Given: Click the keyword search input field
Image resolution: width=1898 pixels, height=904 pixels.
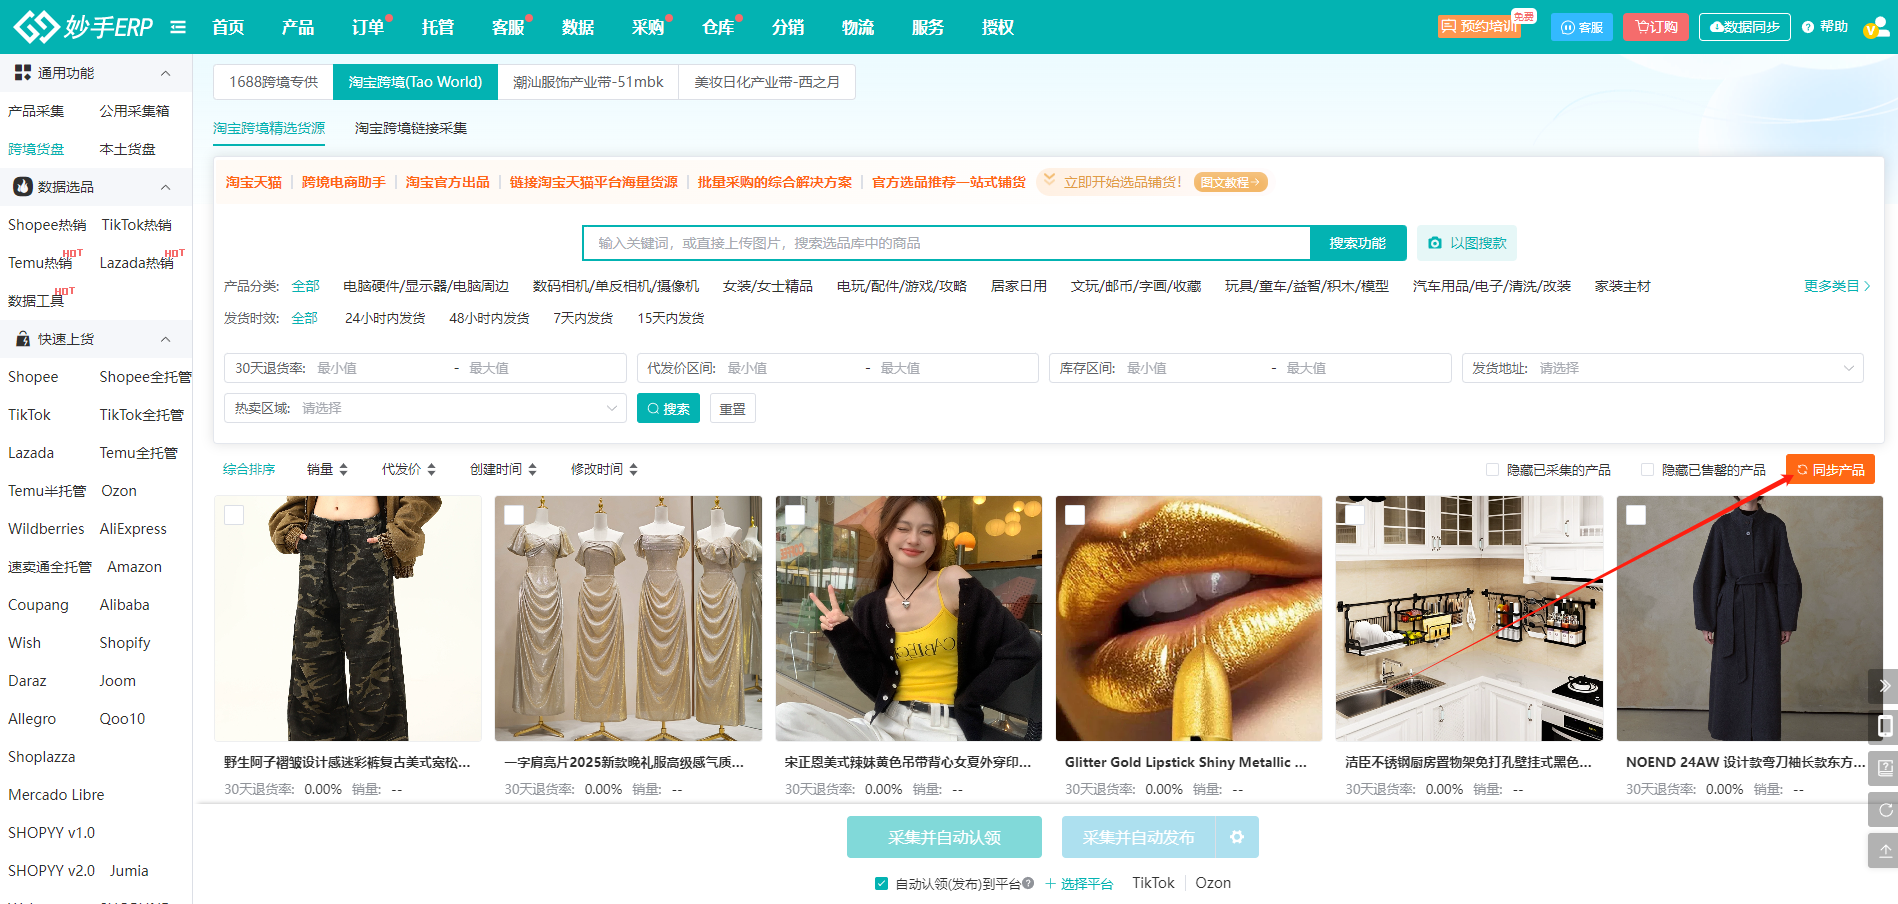Looking at the screenshot, I should (946, 243).
